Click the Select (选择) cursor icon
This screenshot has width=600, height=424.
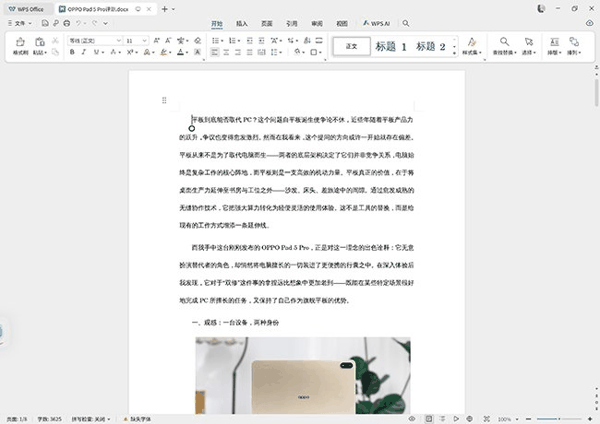tap(531, 43)
